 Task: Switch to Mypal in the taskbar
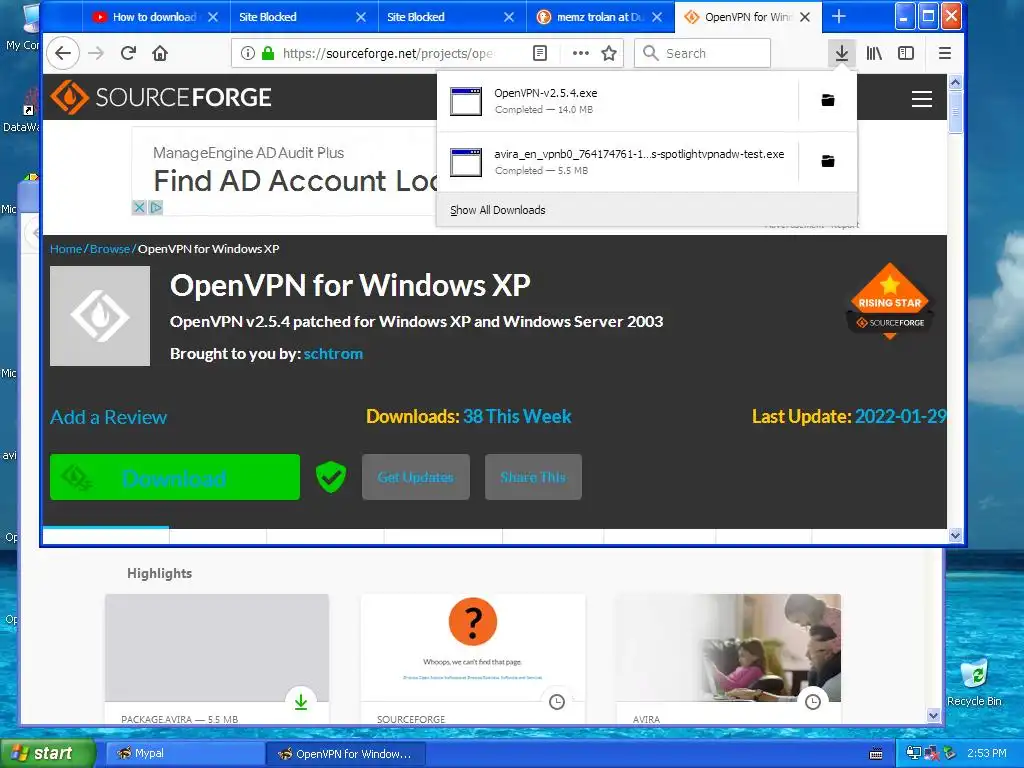pyautogui.click(x=183, y=753)
